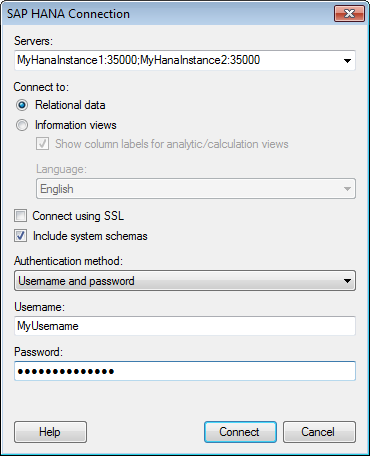Image resolution: width=370 pixels, height=456 pixels.
Task: Click the Language label
Action: coord(61,169)
